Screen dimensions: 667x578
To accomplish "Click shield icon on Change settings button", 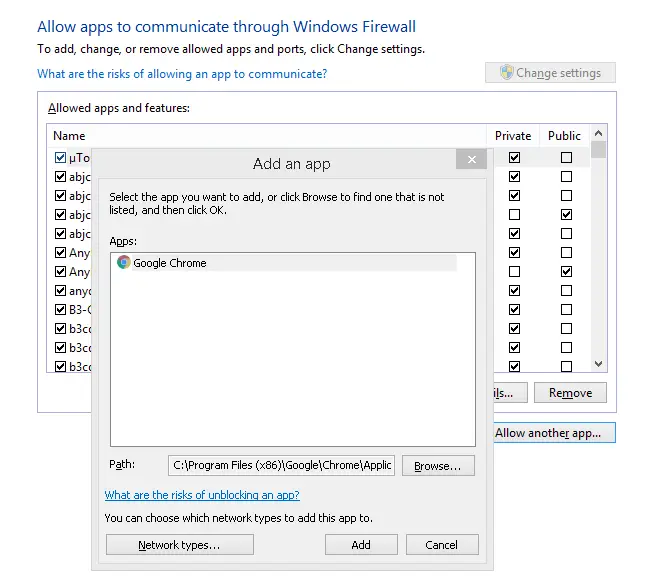I will pos(506,72).
